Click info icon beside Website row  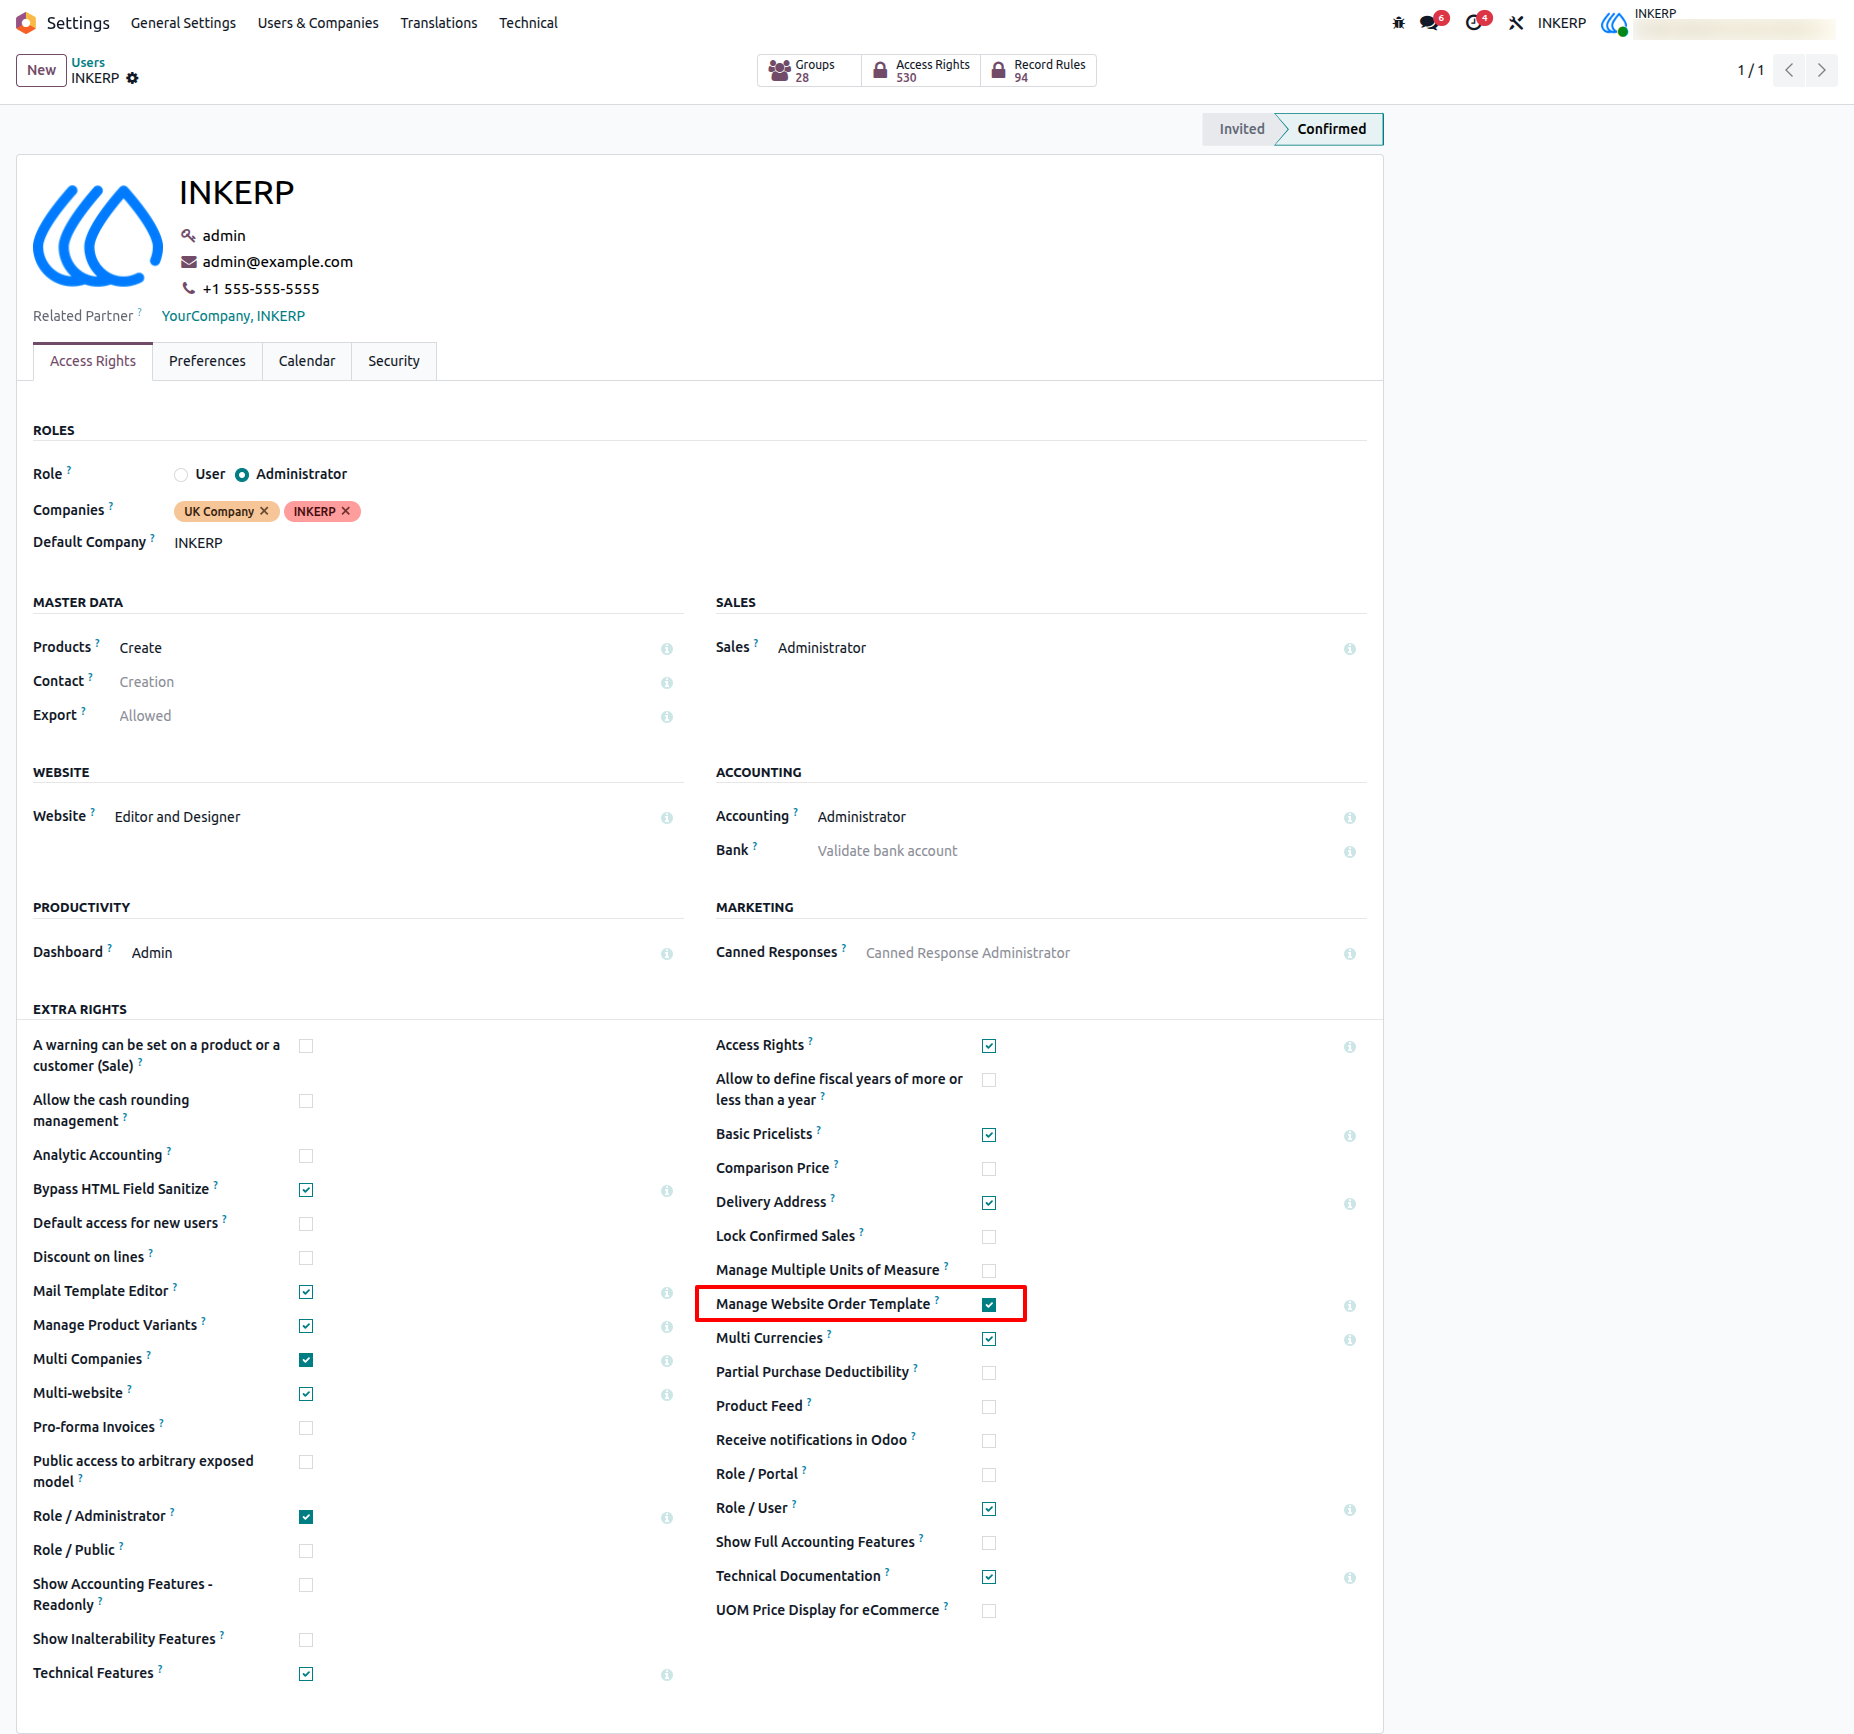(667, 818)
